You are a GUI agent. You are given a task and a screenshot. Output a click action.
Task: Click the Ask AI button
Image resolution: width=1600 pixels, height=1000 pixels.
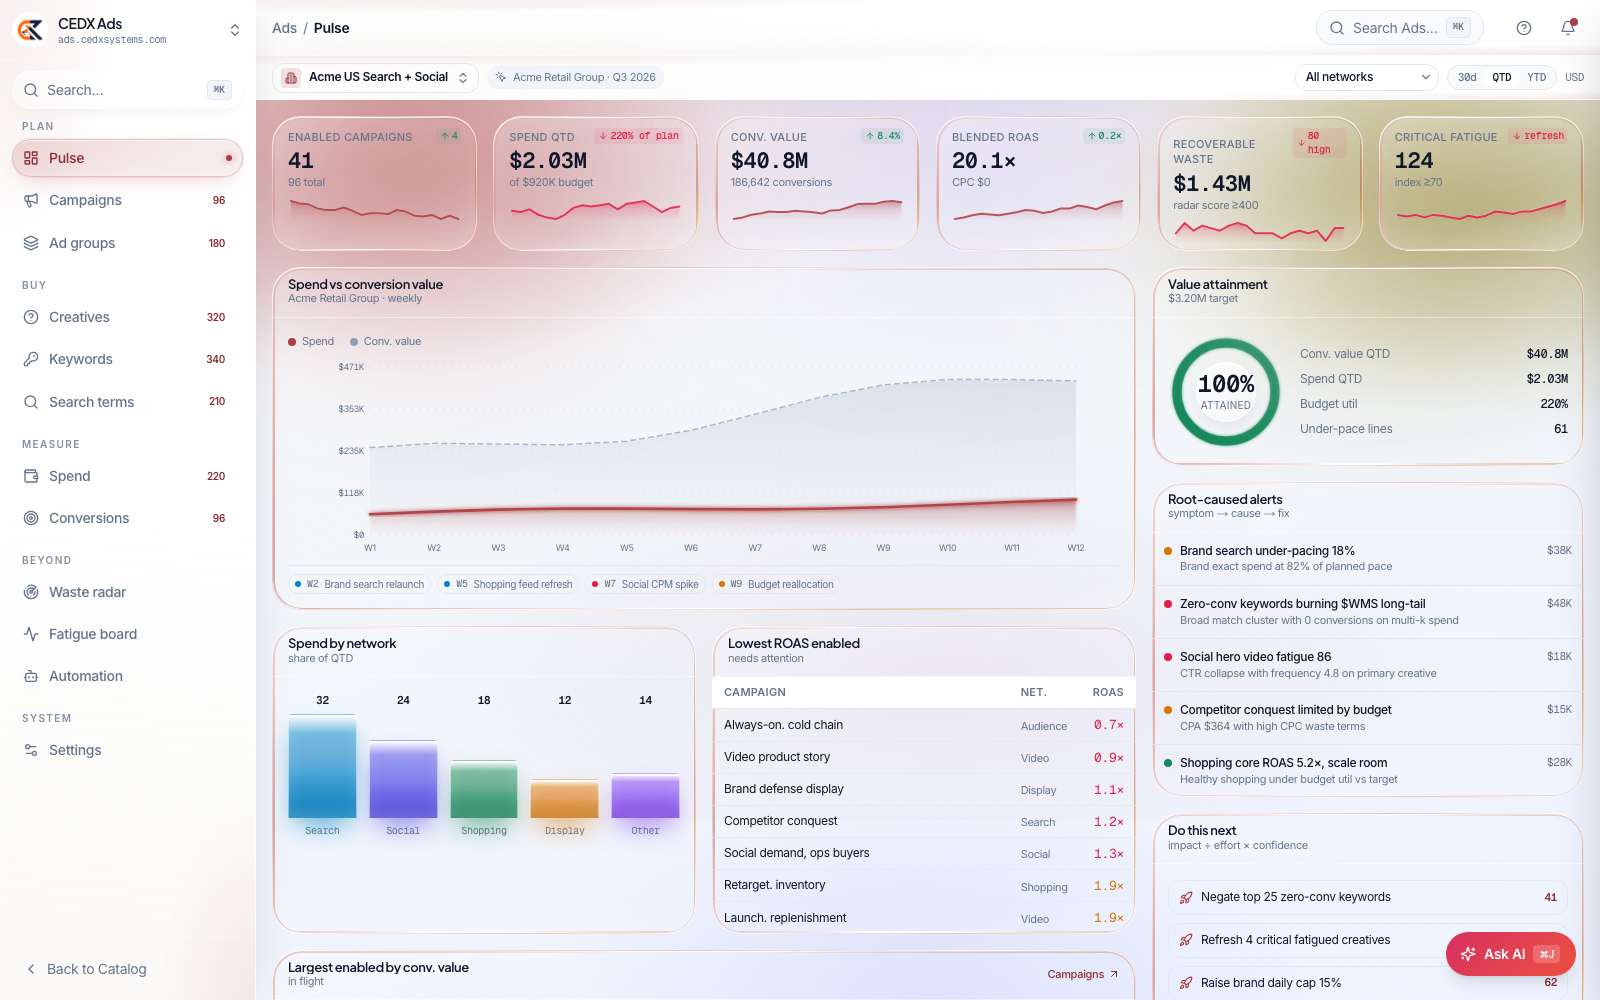click(1510, 954)
